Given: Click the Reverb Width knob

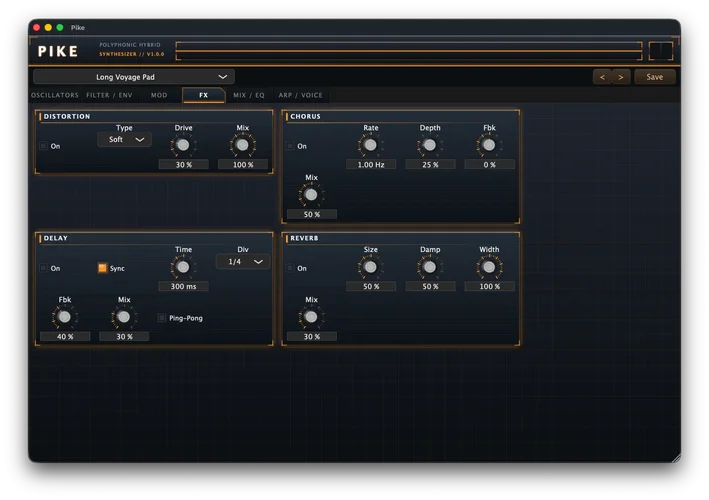Looking at the screenshot, I should click(x=489, y=267).
